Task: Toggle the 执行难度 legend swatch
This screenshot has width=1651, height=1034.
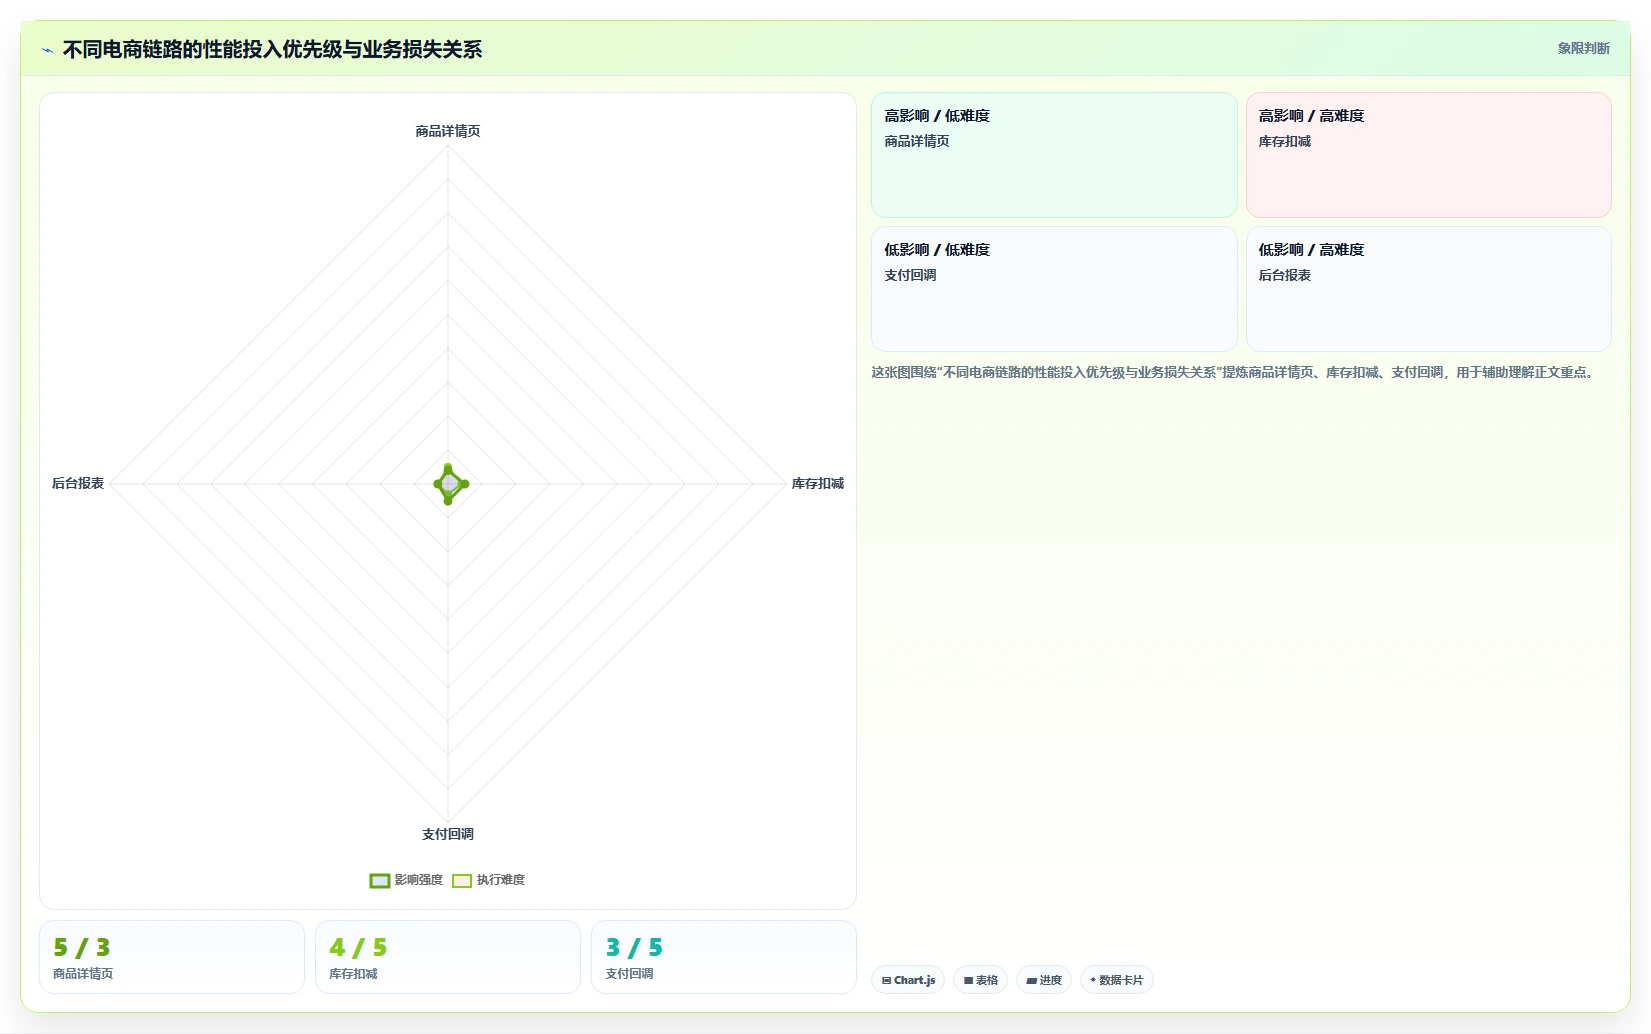Action: (462, 881)
